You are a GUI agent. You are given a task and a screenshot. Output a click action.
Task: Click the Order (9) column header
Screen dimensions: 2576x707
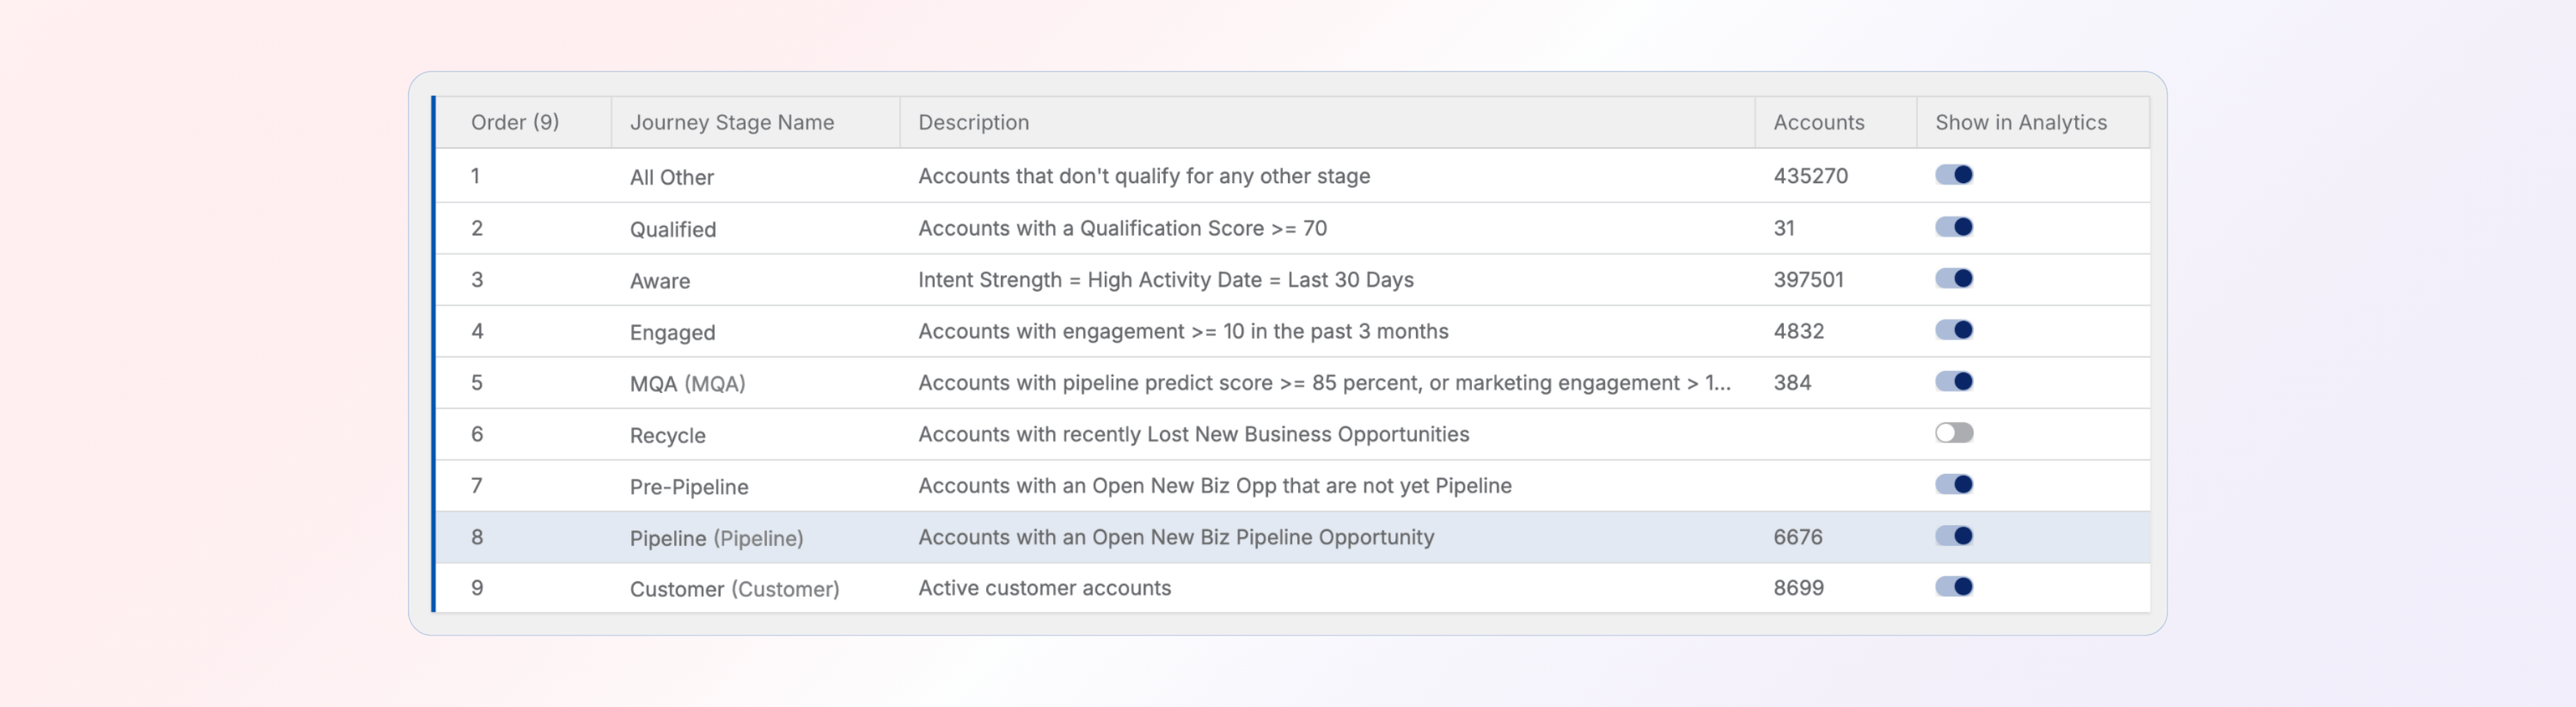515,122
